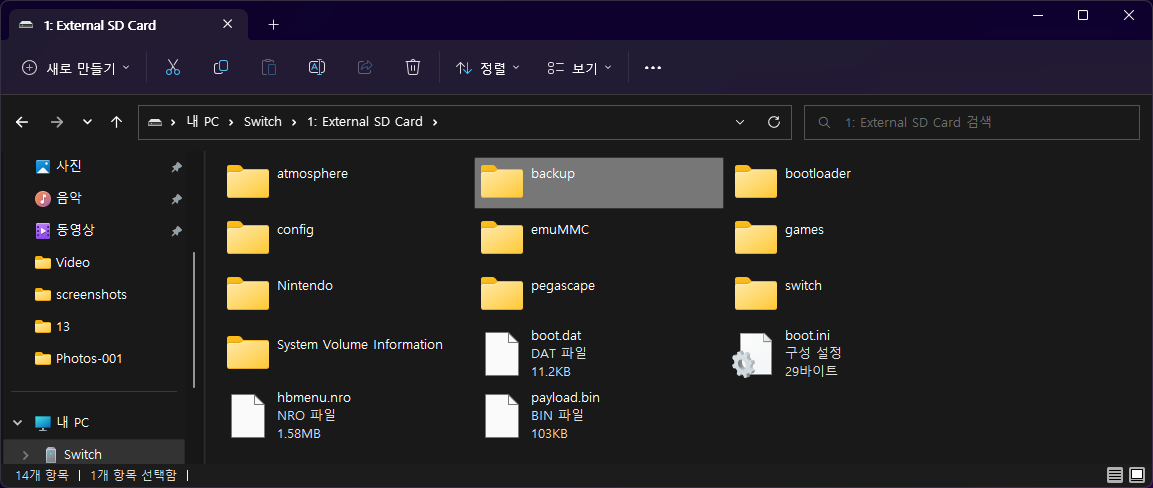This screenshot has height=488, width=1153.
Task: Select the highlighted backup folder
Action: [599, 182]
